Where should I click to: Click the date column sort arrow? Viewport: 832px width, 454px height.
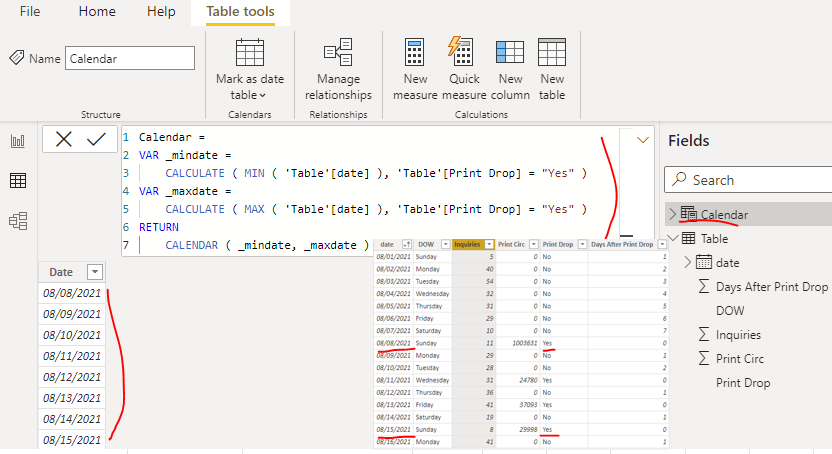click(407, 245)
